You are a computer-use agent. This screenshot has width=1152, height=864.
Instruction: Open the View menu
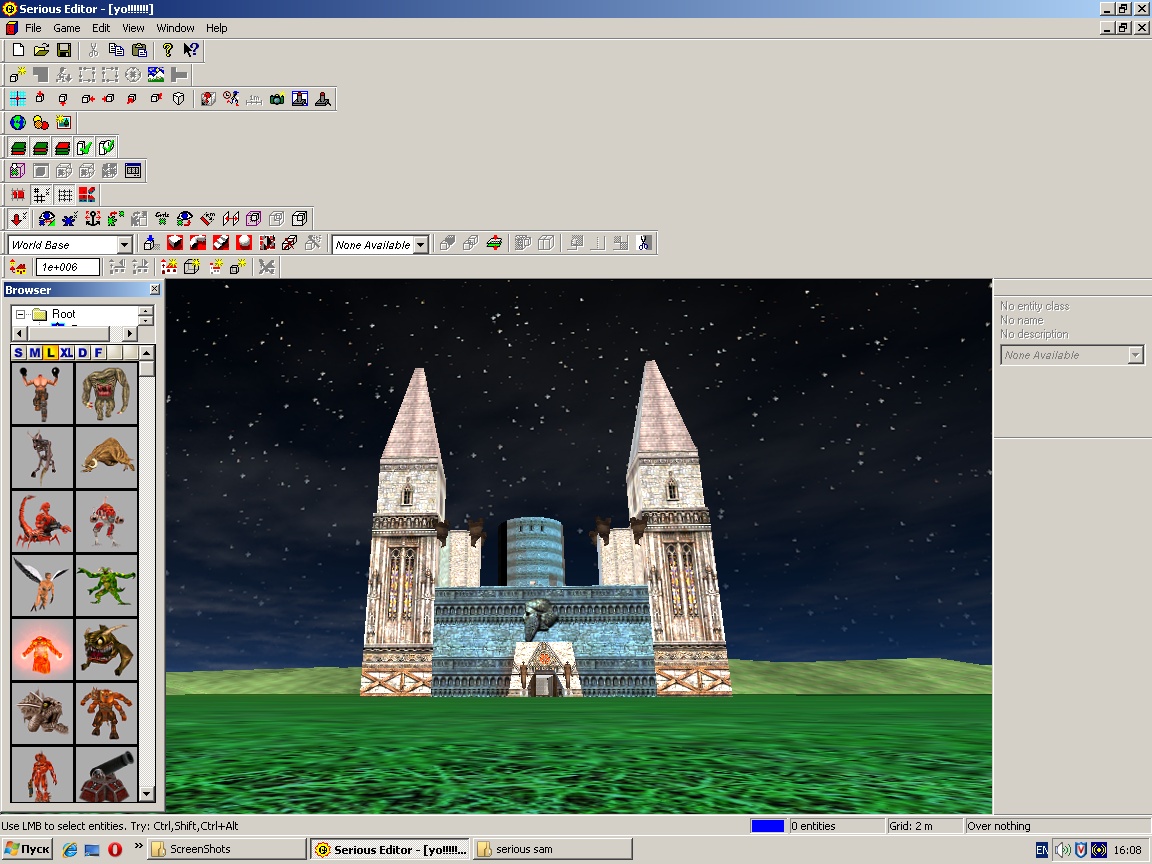pyautogui.click(x=133, y=28)
